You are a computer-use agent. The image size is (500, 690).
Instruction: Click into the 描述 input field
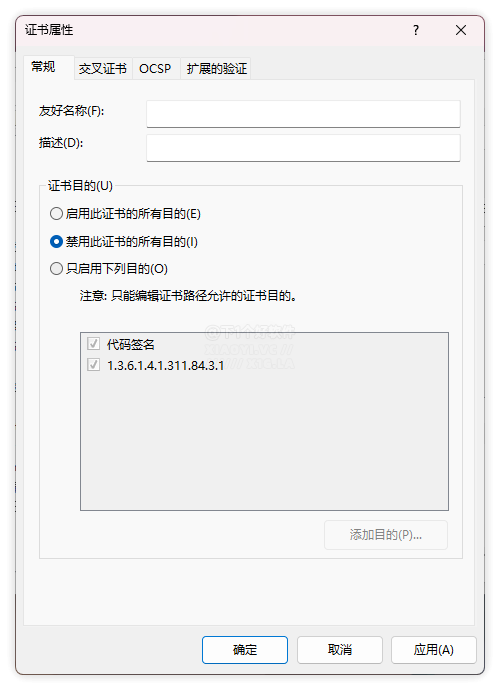[303, 148]
